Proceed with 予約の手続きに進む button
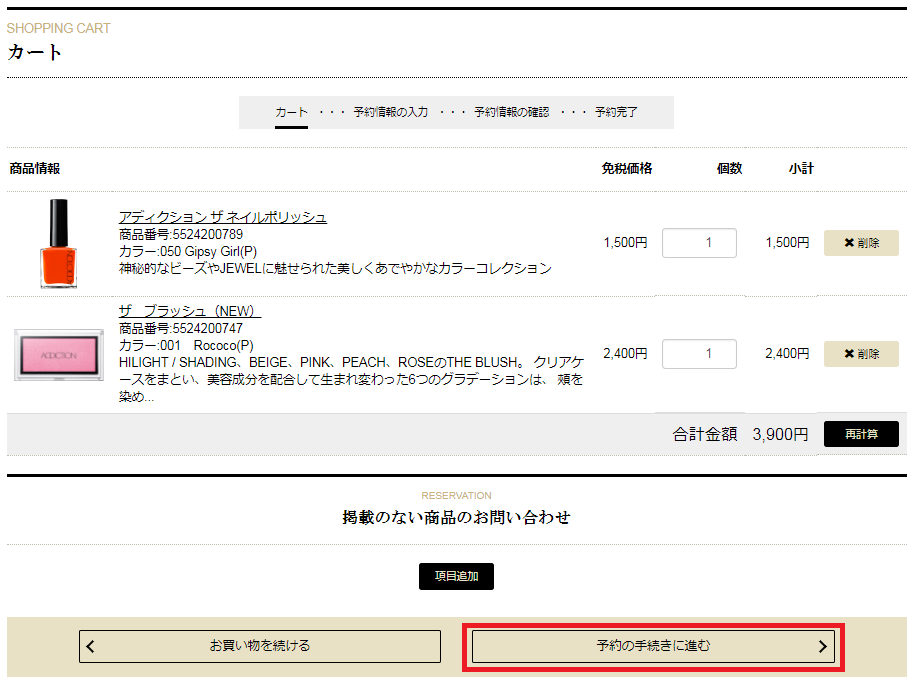917x693 pixels. pyautogui.click(x=653, y=646)
